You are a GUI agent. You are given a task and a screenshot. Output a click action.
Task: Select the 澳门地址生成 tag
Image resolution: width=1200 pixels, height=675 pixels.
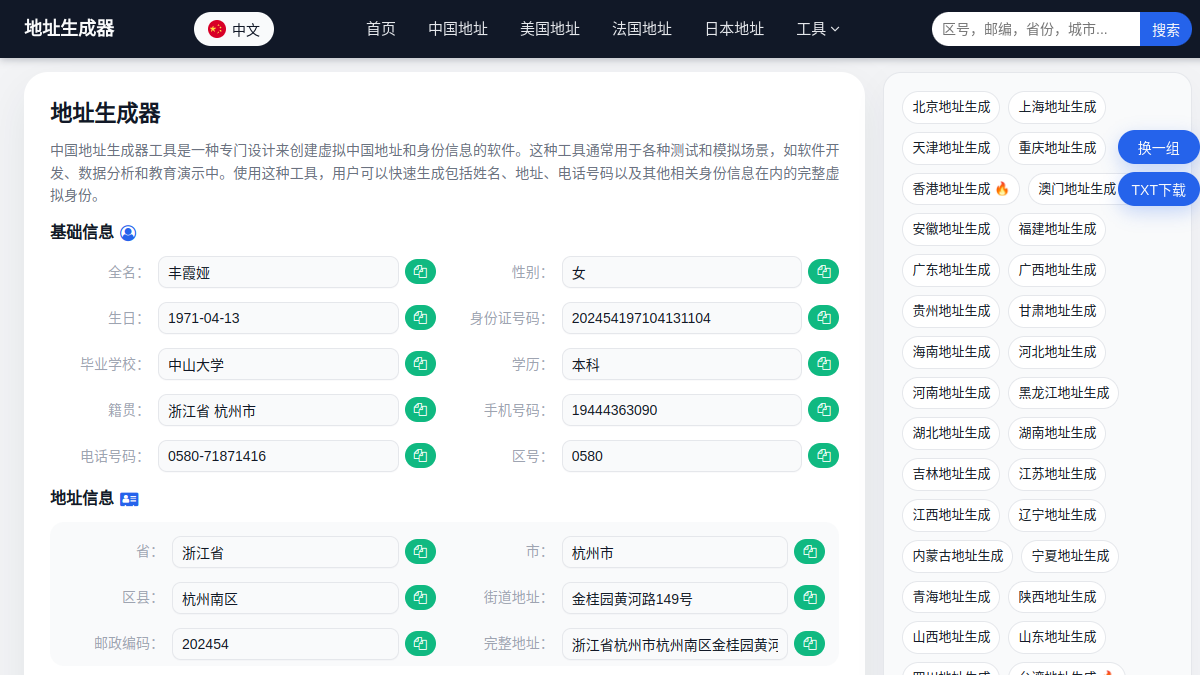pos(1073,189)
